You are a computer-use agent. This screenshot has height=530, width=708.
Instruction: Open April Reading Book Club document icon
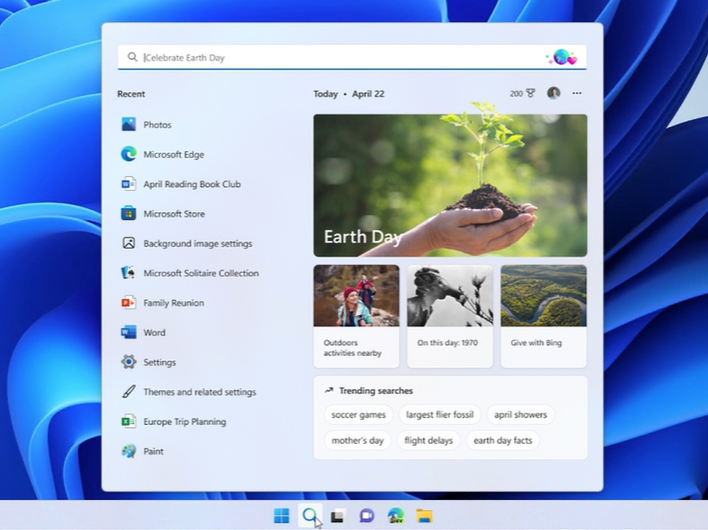(x=129, y=184)
